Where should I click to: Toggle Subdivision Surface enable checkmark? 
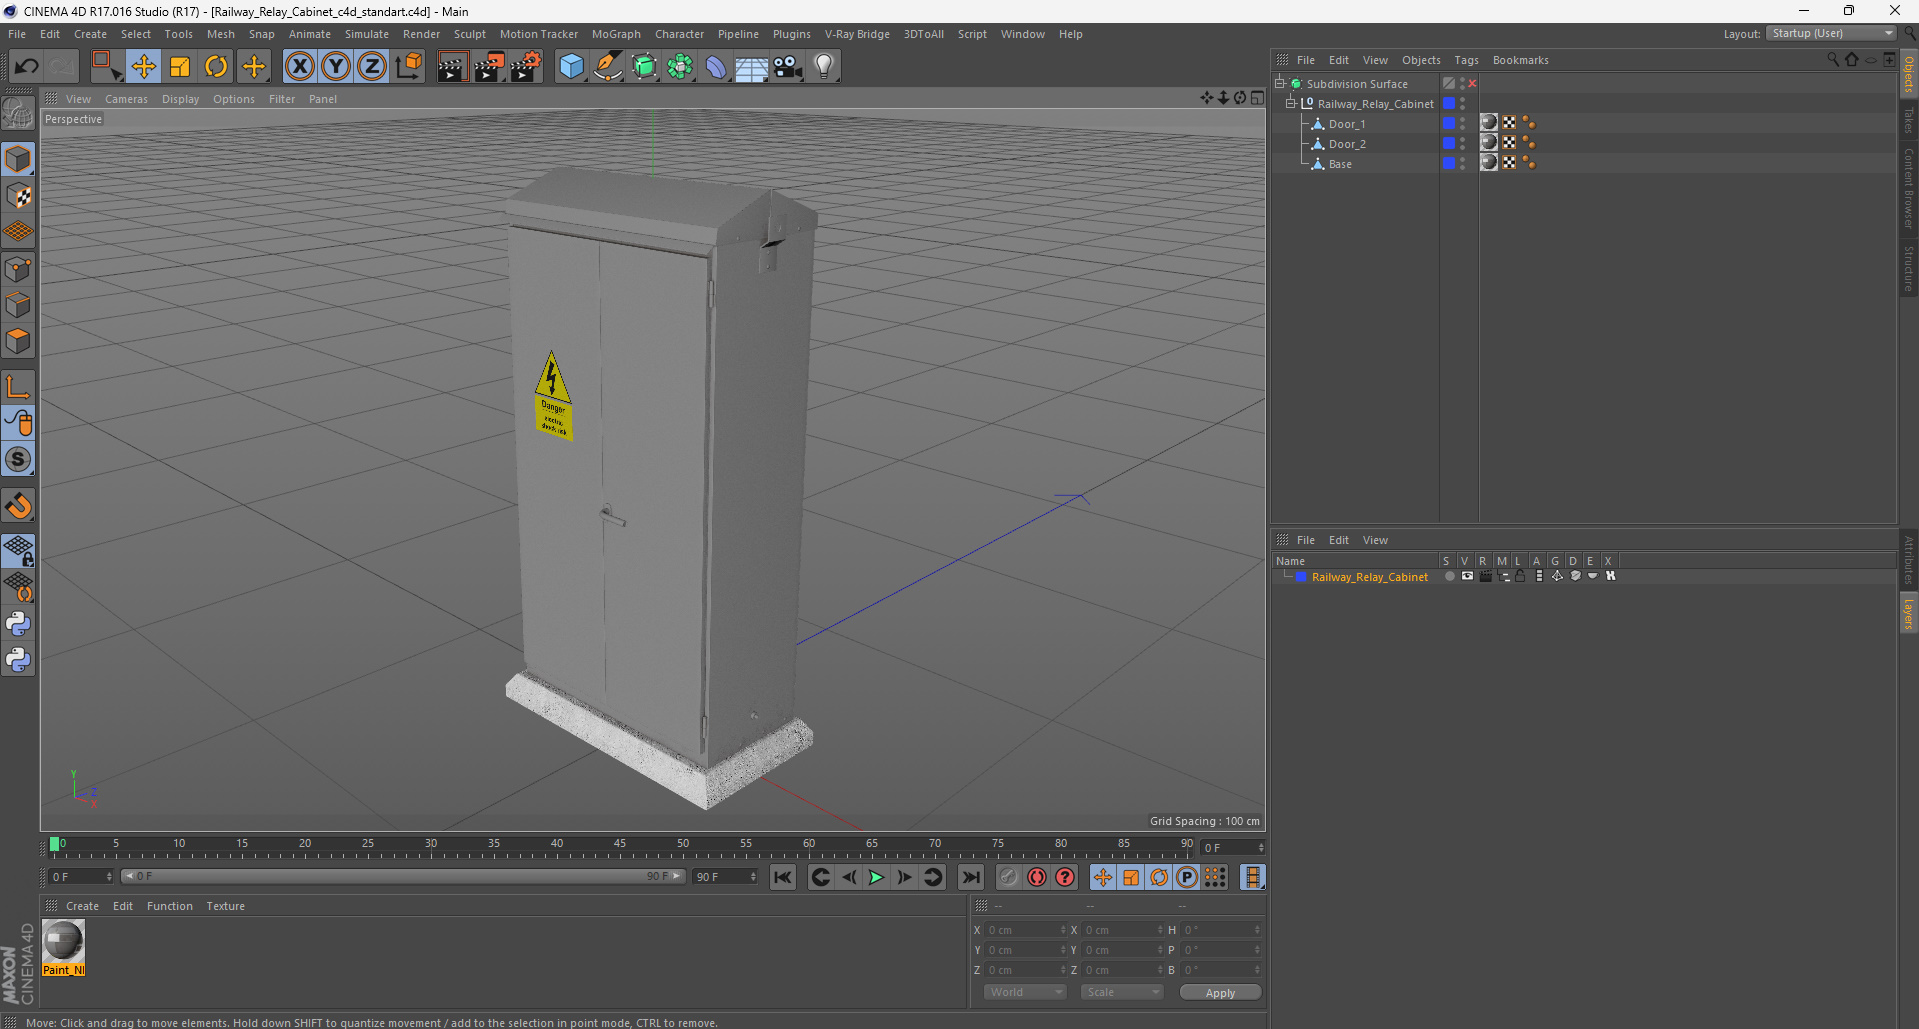(1472, 84)
